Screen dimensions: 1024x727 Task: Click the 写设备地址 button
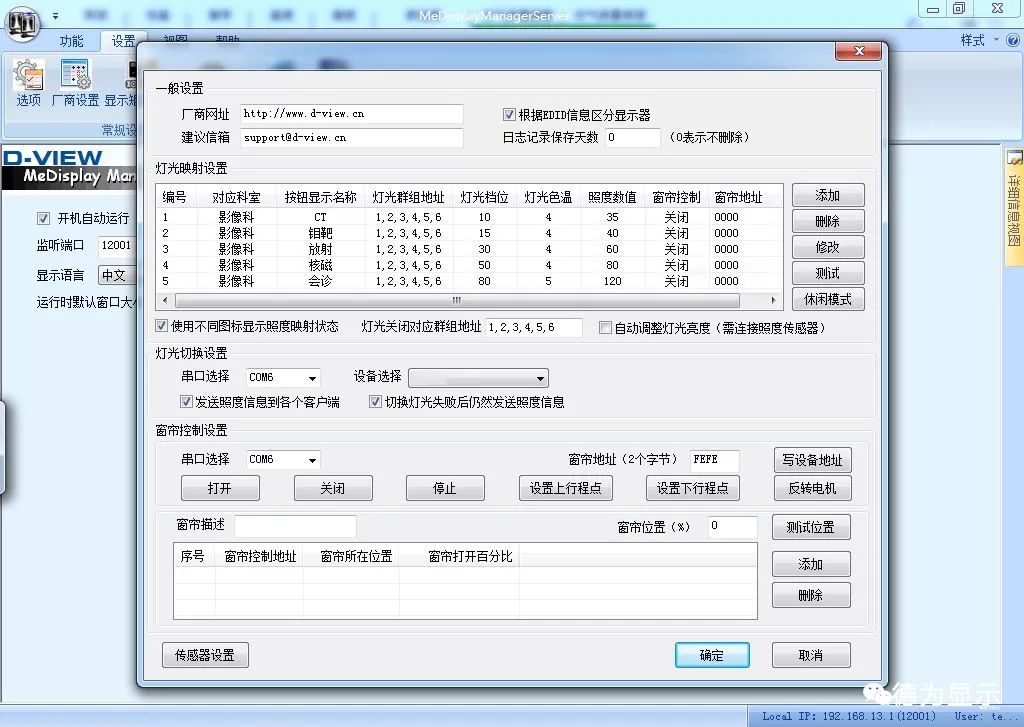pyautogui.click(x=812, y=460)
